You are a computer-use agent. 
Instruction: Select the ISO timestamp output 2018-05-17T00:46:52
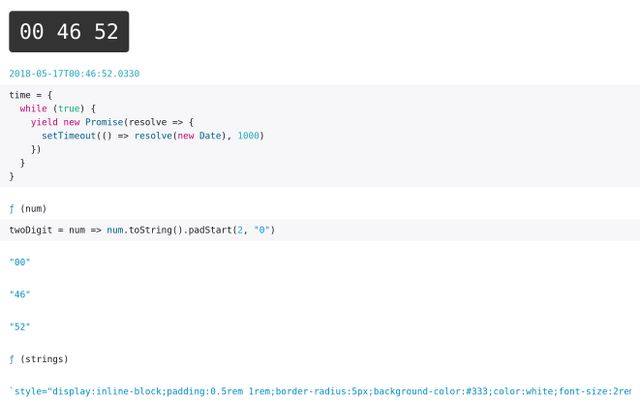(74, 73)
